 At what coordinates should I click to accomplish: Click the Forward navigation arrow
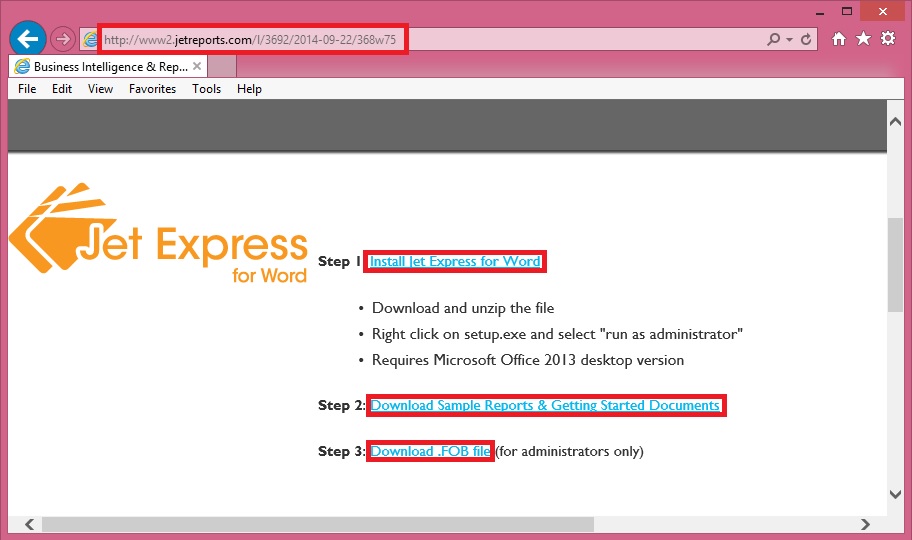tap(62, 39)
